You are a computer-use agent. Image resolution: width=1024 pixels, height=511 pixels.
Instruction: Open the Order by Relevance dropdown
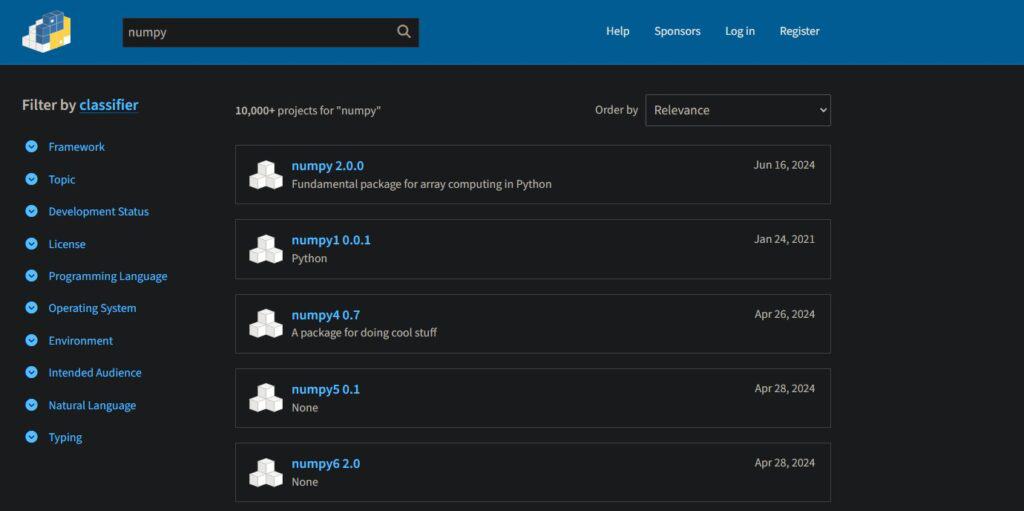click(738, 110)
